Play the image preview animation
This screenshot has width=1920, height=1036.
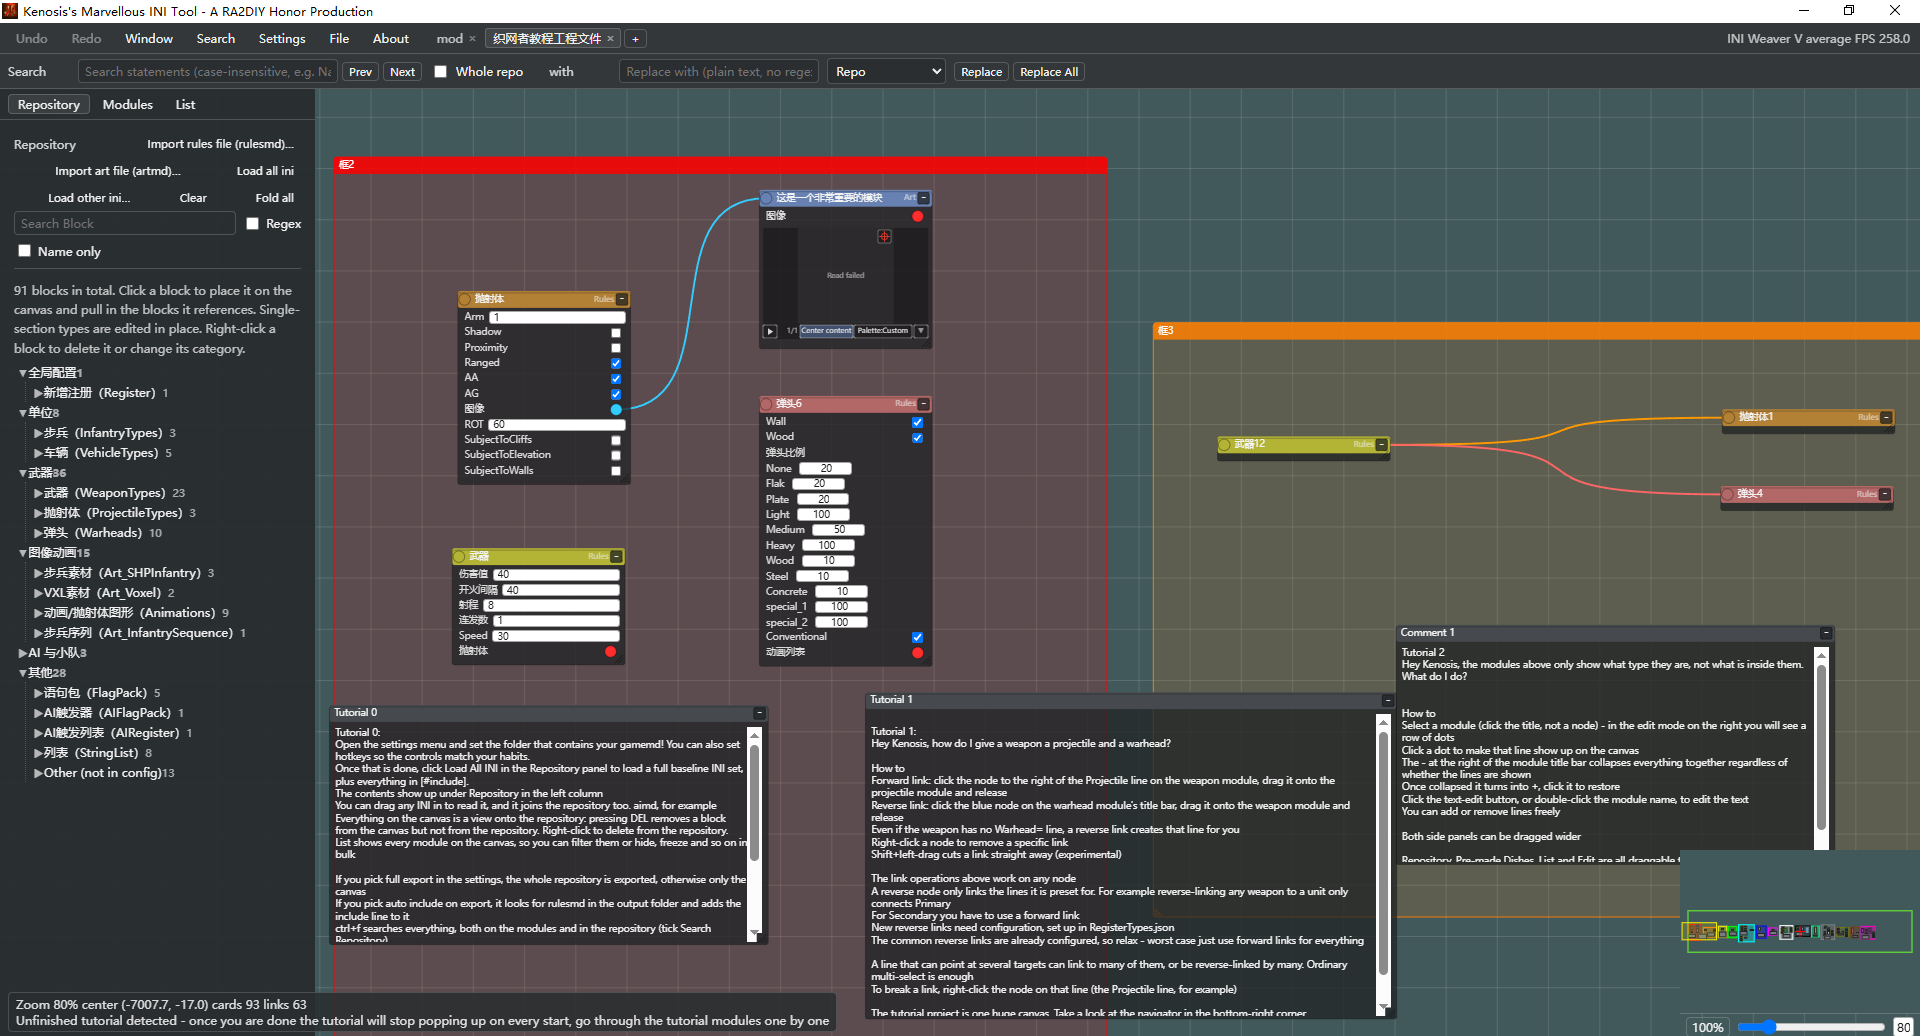770,331
